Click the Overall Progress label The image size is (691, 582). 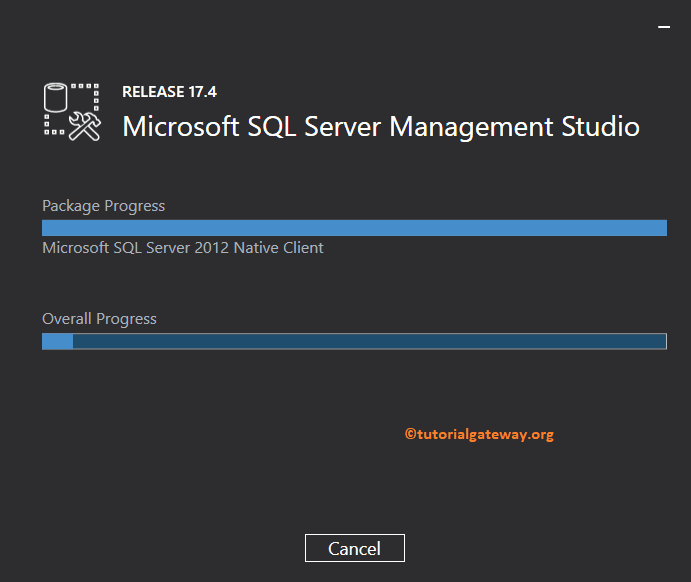pos(99,319)
